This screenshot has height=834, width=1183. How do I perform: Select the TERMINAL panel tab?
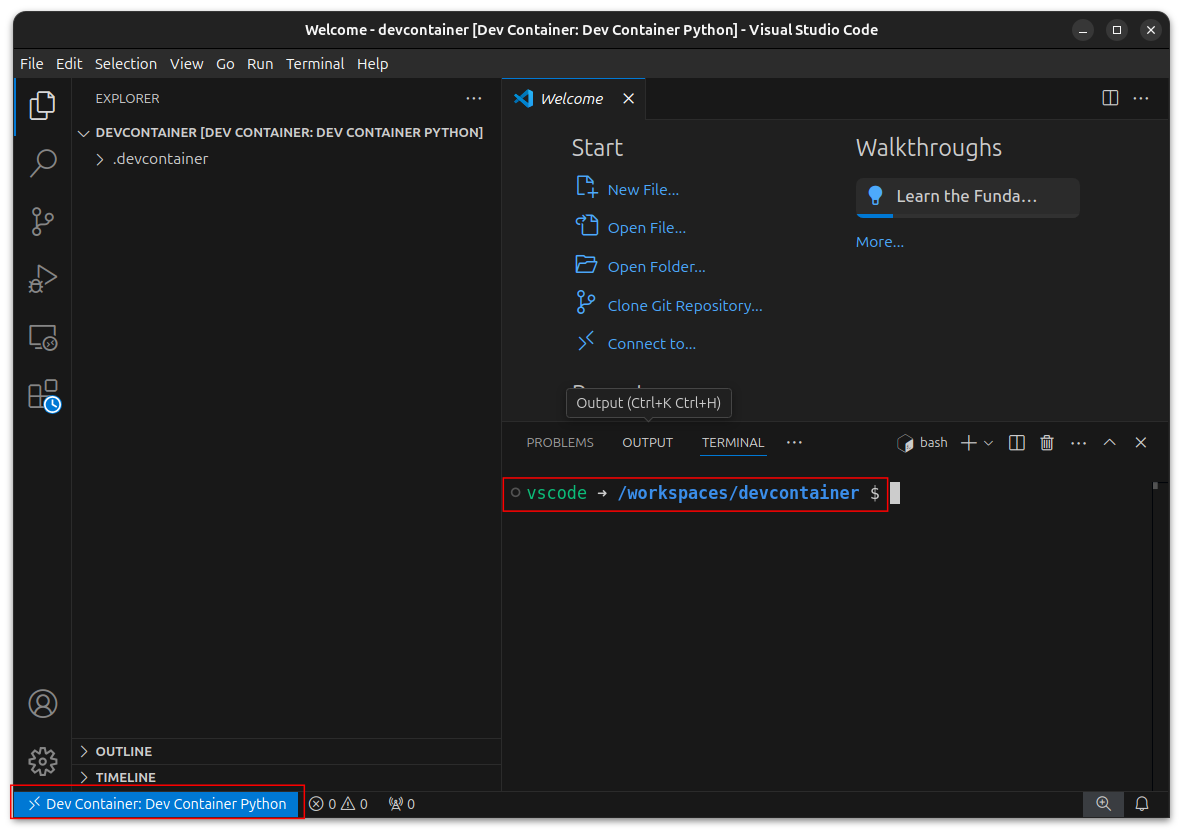click(x=733, y=443)
